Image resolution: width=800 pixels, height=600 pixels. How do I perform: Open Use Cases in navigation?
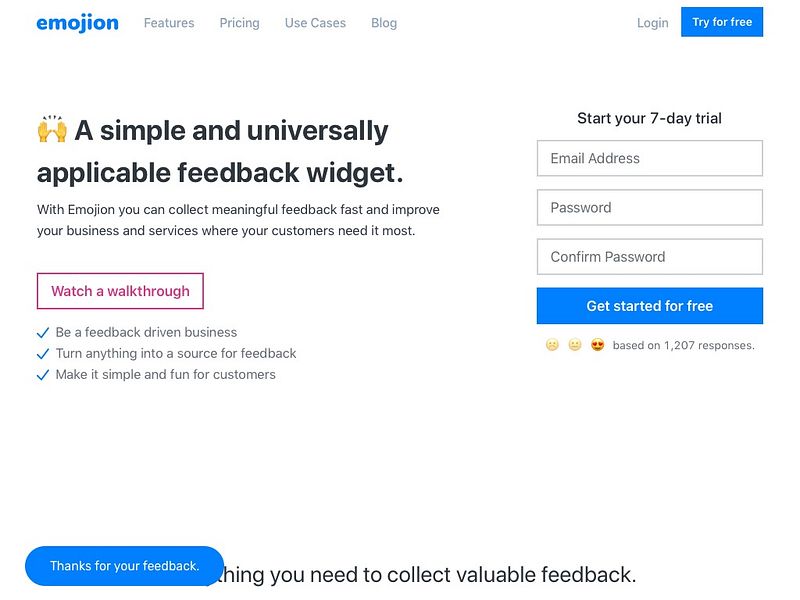315,23
